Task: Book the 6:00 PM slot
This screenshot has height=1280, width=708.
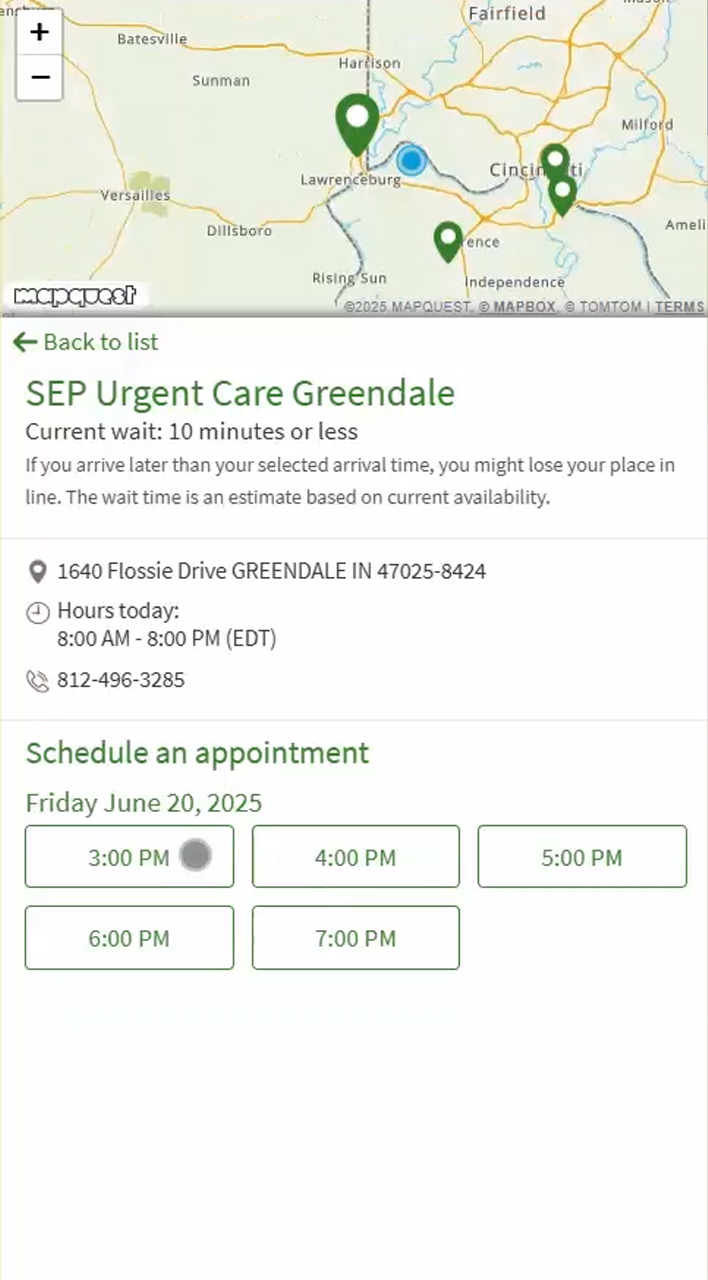Action: pyautogui.click(x=129, y=938)
